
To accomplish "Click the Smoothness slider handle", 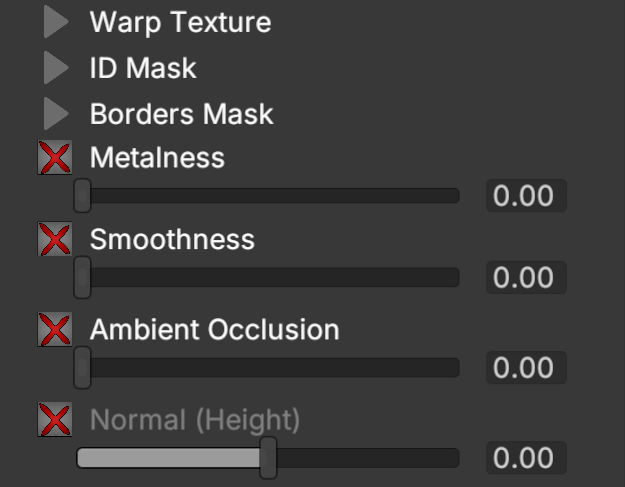I will pyautogui.click(x=83, y=277).
